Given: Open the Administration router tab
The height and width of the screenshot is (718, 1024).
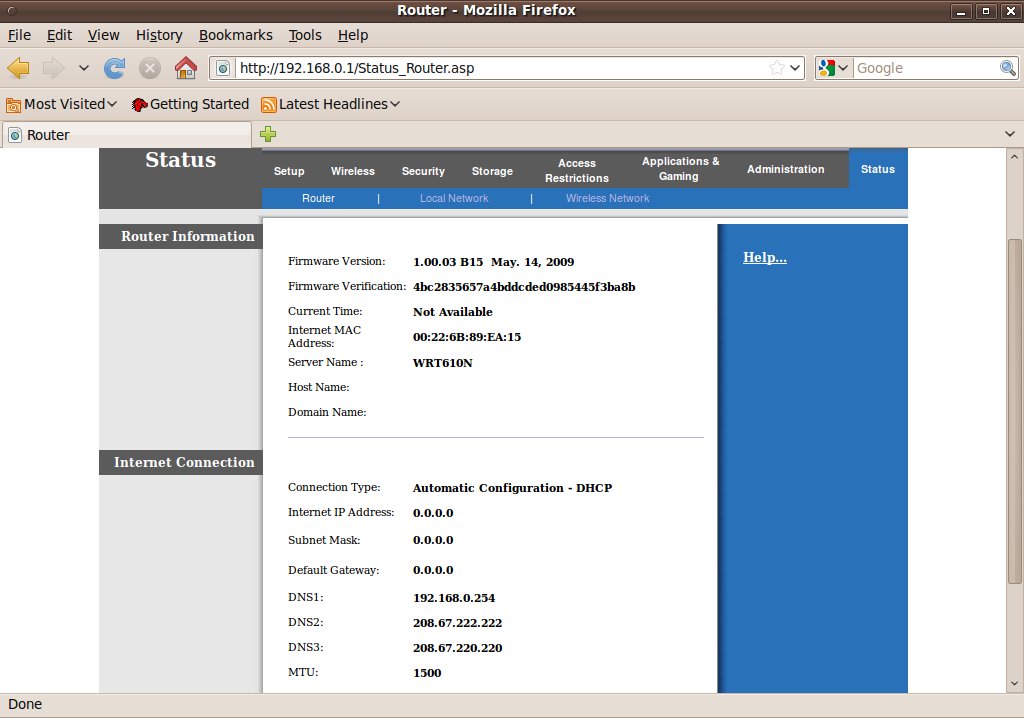Looking at the screenshot, I should click(x=785, y=169).
